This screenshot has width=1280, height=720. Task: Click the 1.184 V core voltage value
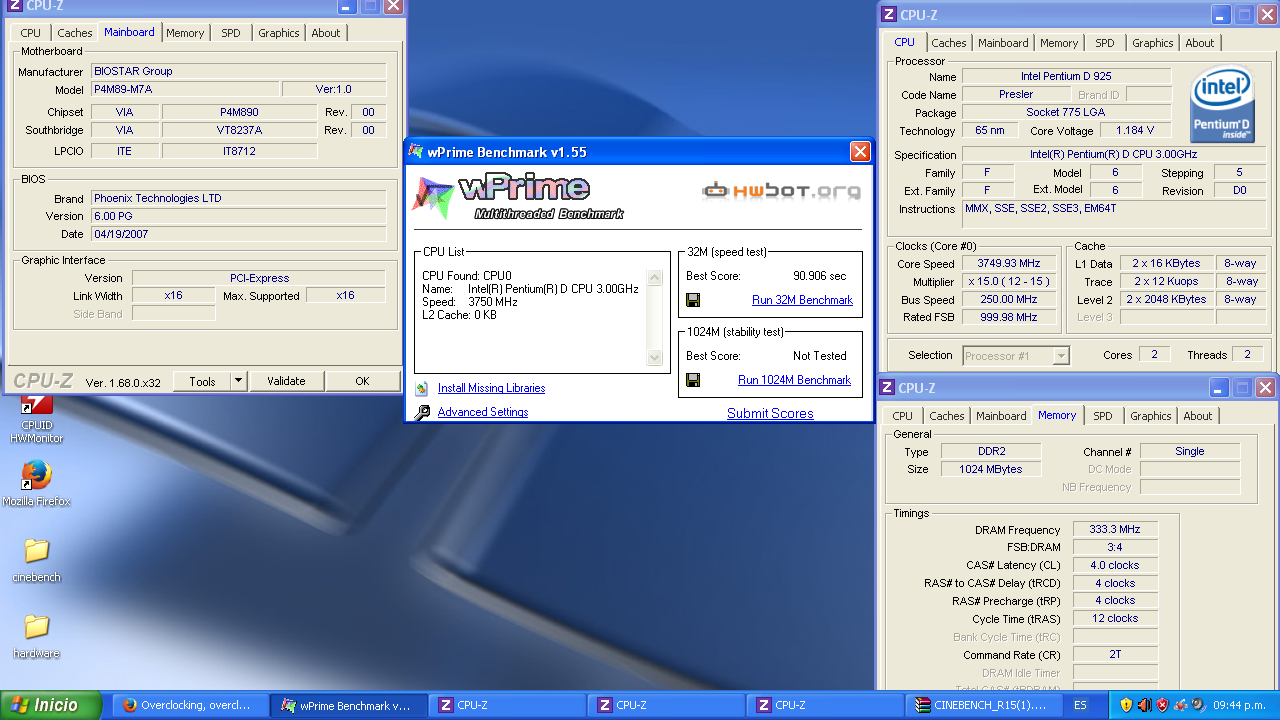click(1136, 130)
